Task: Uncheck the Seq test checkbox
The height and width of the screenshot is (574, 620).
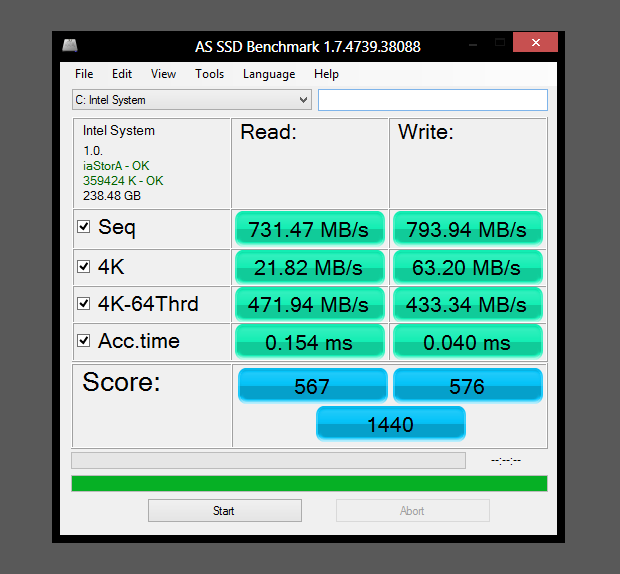Action: pos(83,227)
